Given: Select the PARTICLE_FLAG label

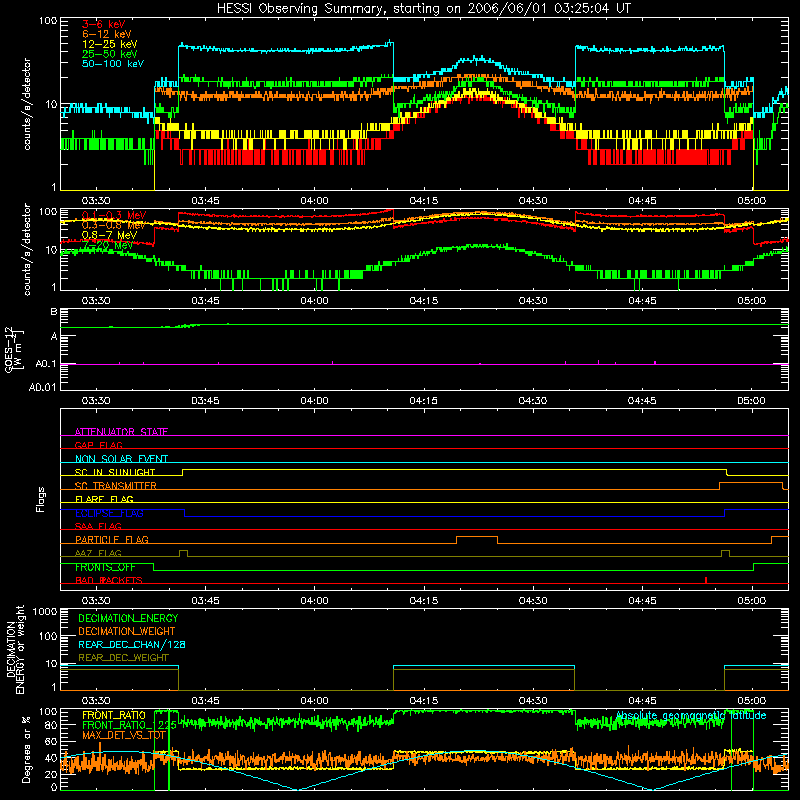Looking at the screenshot, I should tap(112, 539).
